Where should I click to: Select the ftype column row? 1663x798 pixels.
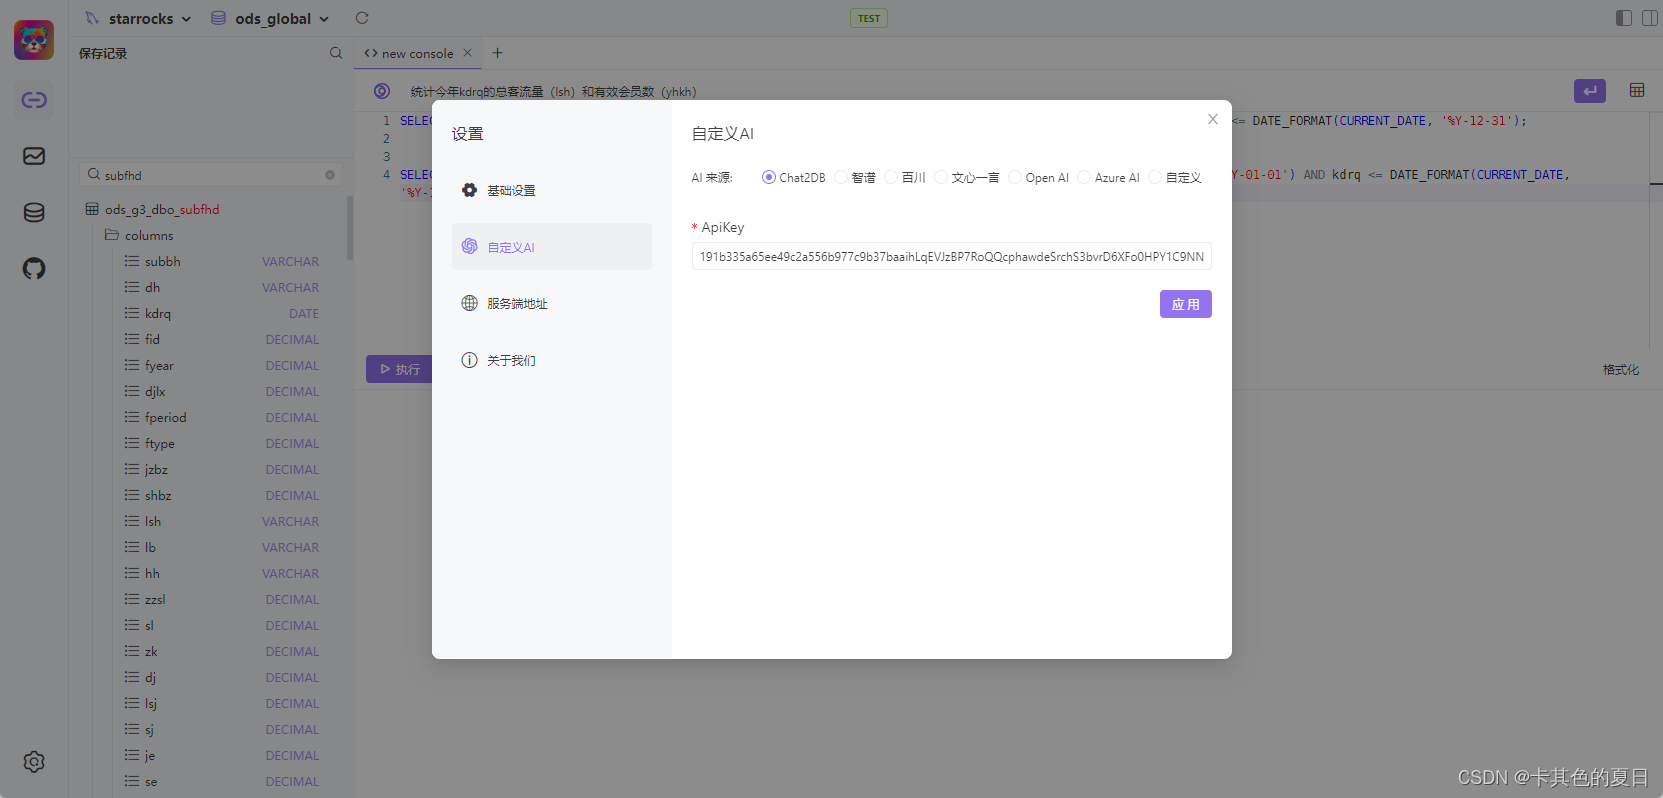point(222,443)
